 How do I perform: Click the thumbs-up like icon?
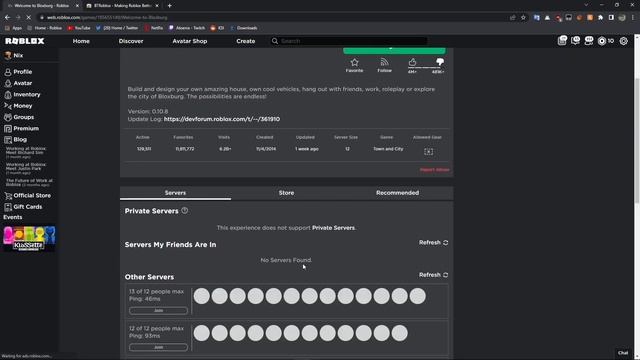(412, 62)
